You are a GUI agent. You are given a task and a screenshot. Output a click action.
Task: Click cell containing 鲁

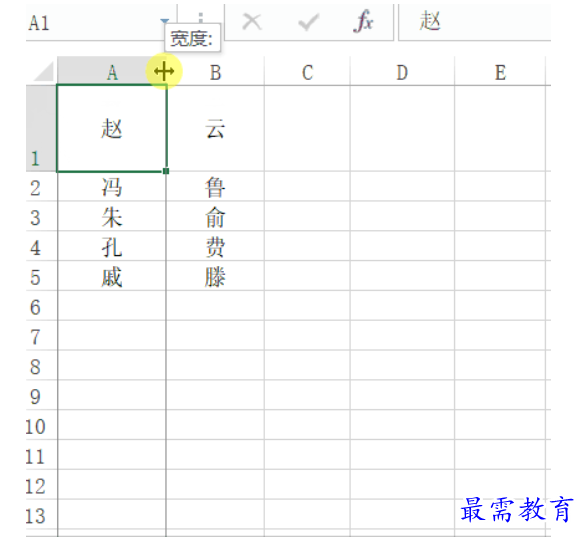pyautogui.click(x=215, y=187)
